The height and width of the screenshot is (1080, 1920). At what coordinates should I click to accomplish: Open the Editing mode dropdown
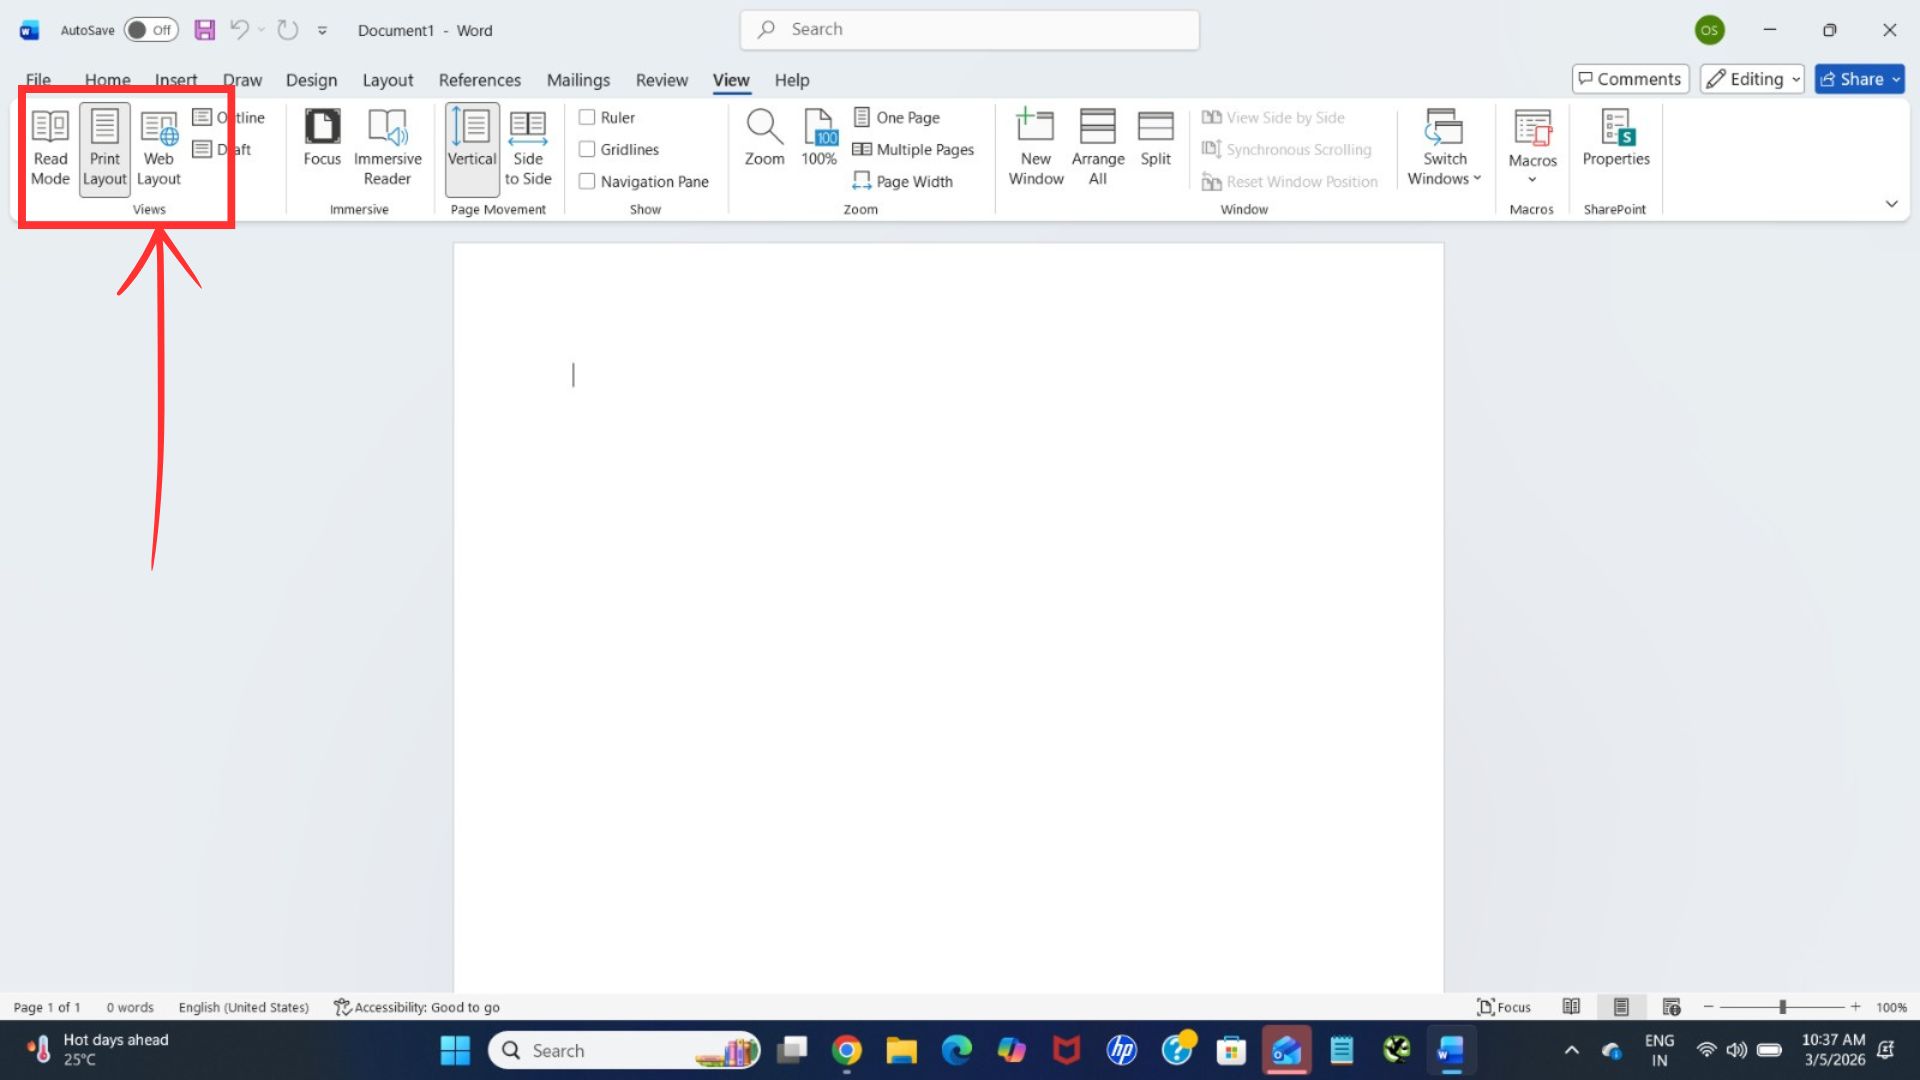coord(1795,79)
